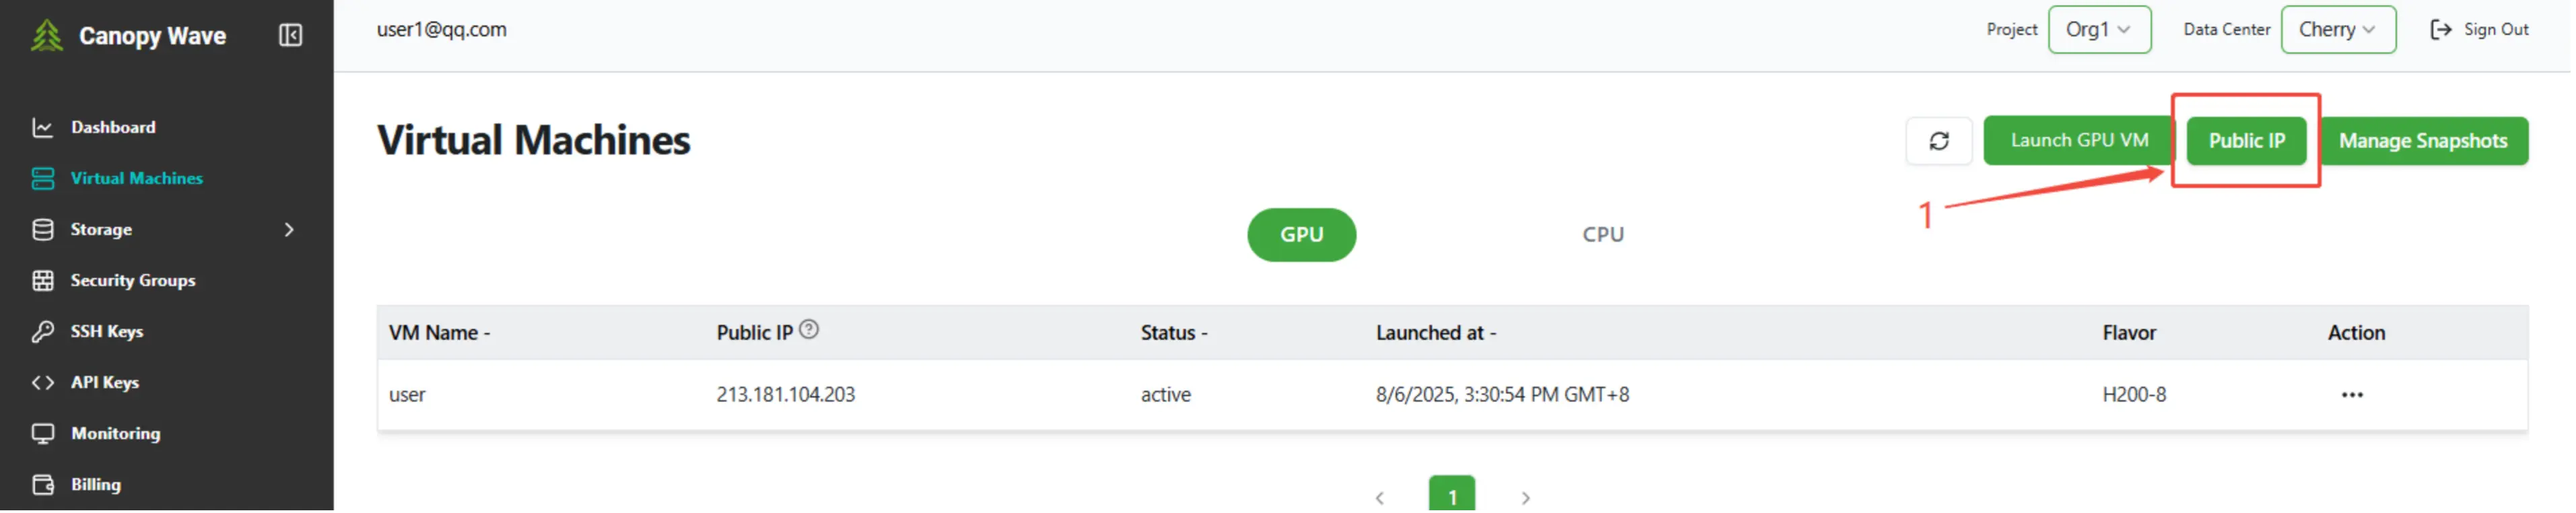
Task: Open Dashboard from the sidebar
Action: 112,127
